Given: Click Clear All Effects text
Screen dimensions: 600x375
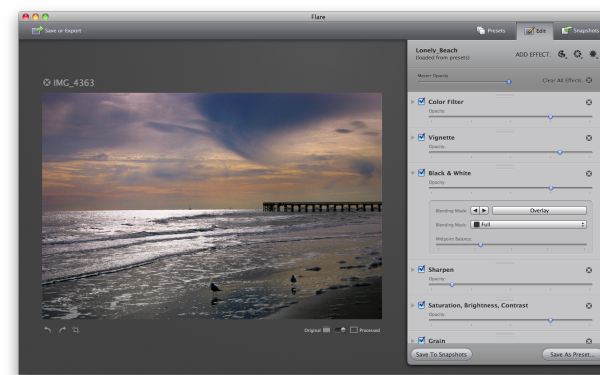Looking at the screenshot, I should pos(562,80).
